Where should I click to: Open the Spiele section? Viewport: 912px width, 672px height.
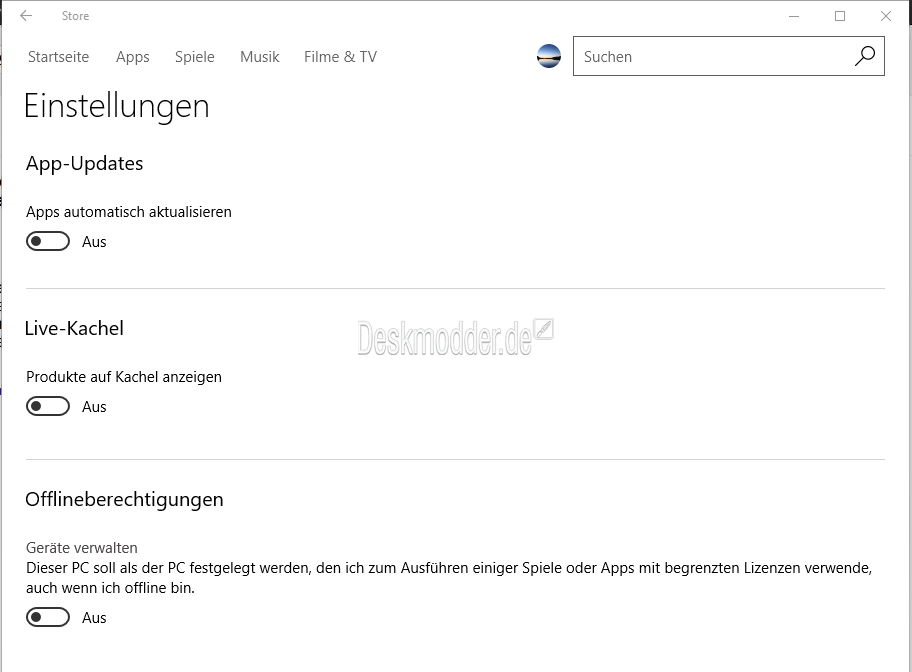[x=195, y=57]
